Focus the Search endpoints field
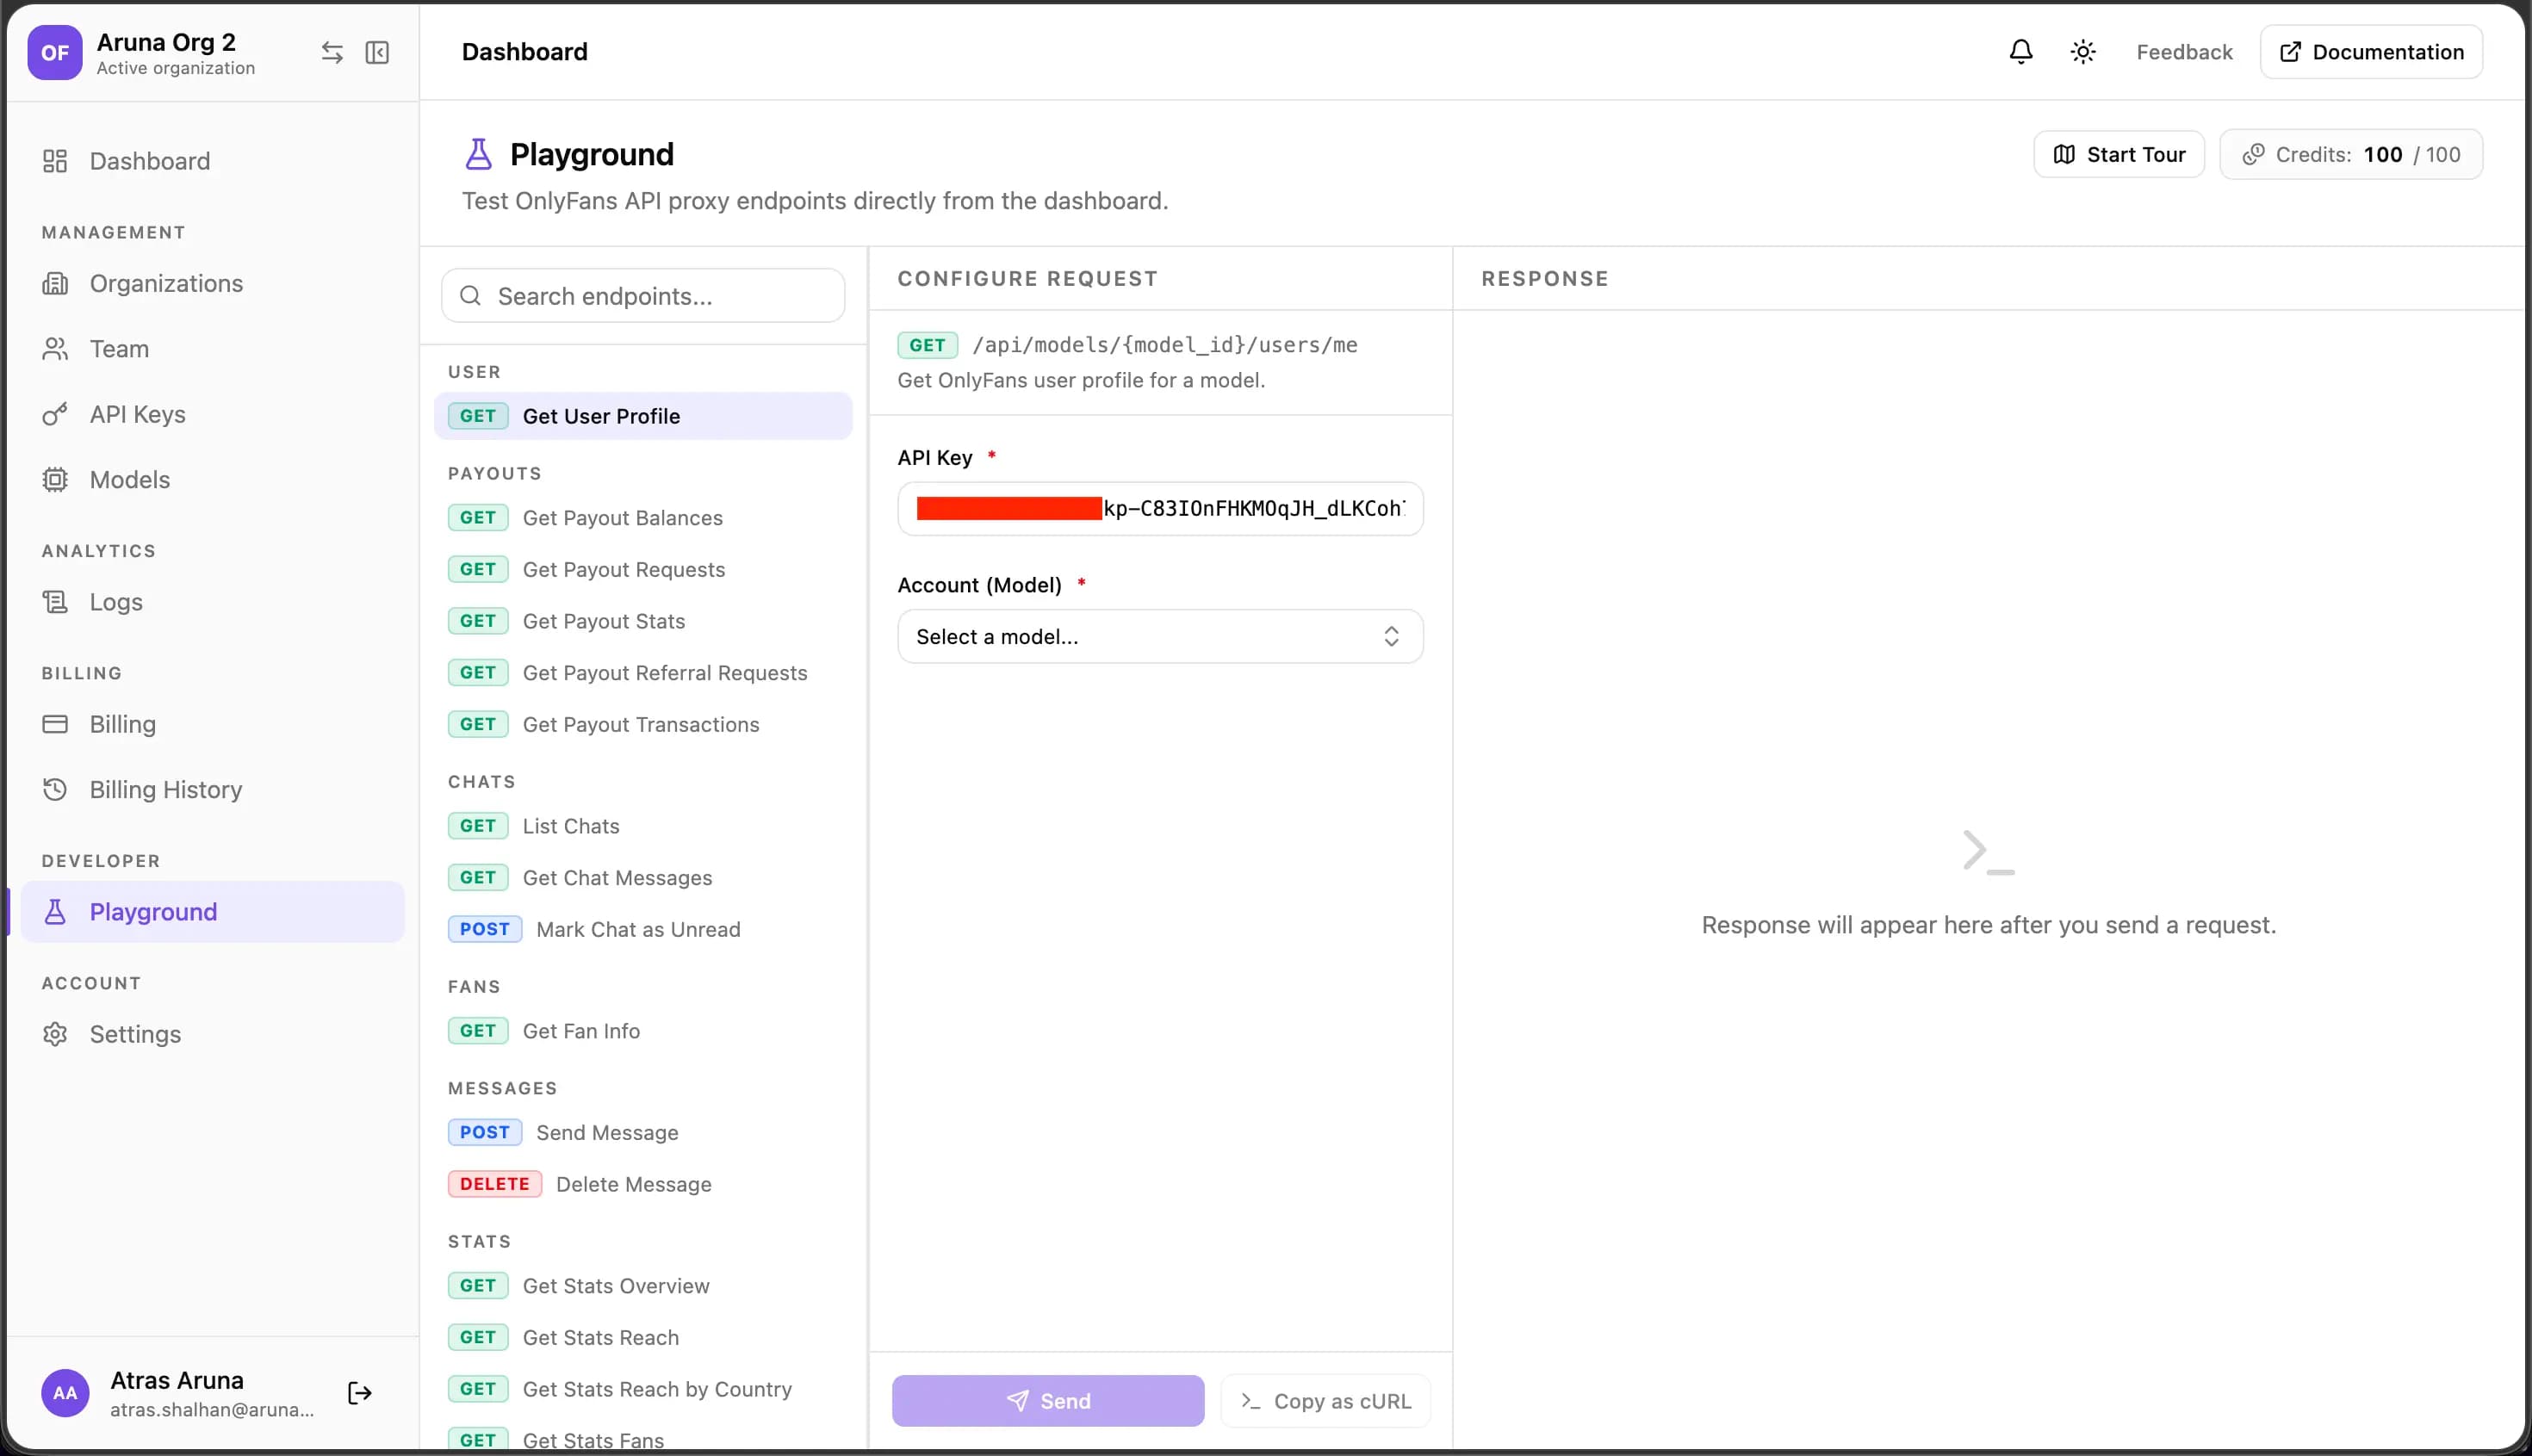 click(643, 296)
